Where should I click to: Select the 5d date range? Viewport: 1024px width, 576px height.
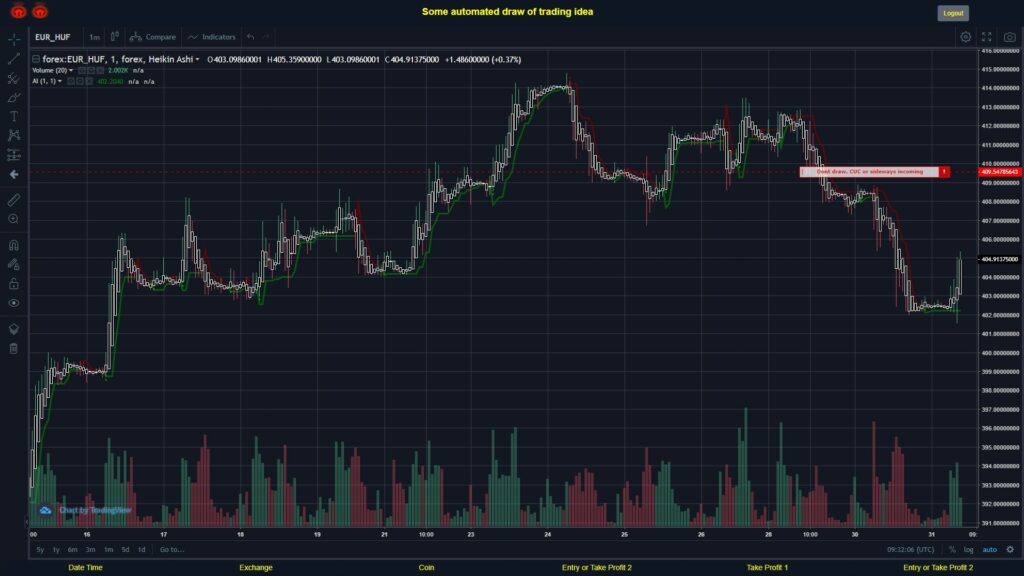coord(125,550)
